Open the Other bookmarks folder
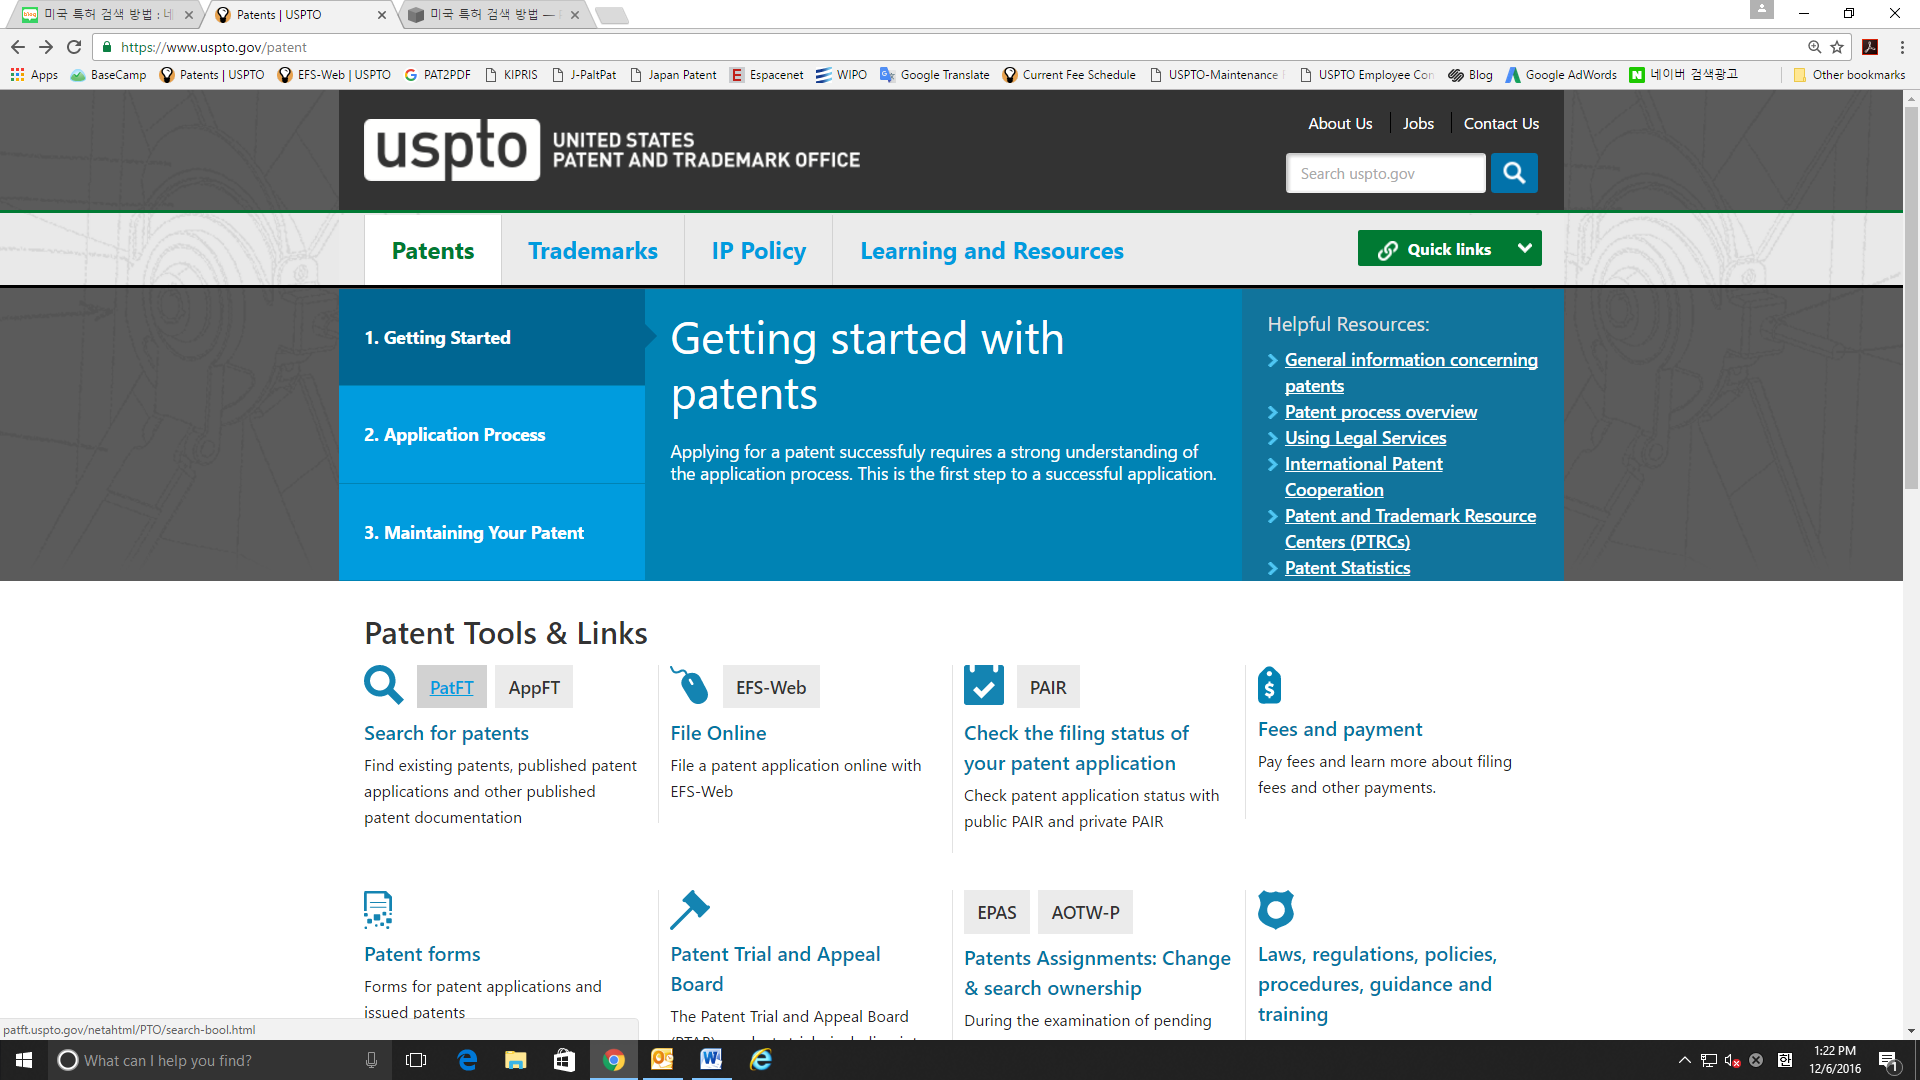The height and width of the screenshot is (1080, 1920). pyautogui.click(x=1849, y=75)
